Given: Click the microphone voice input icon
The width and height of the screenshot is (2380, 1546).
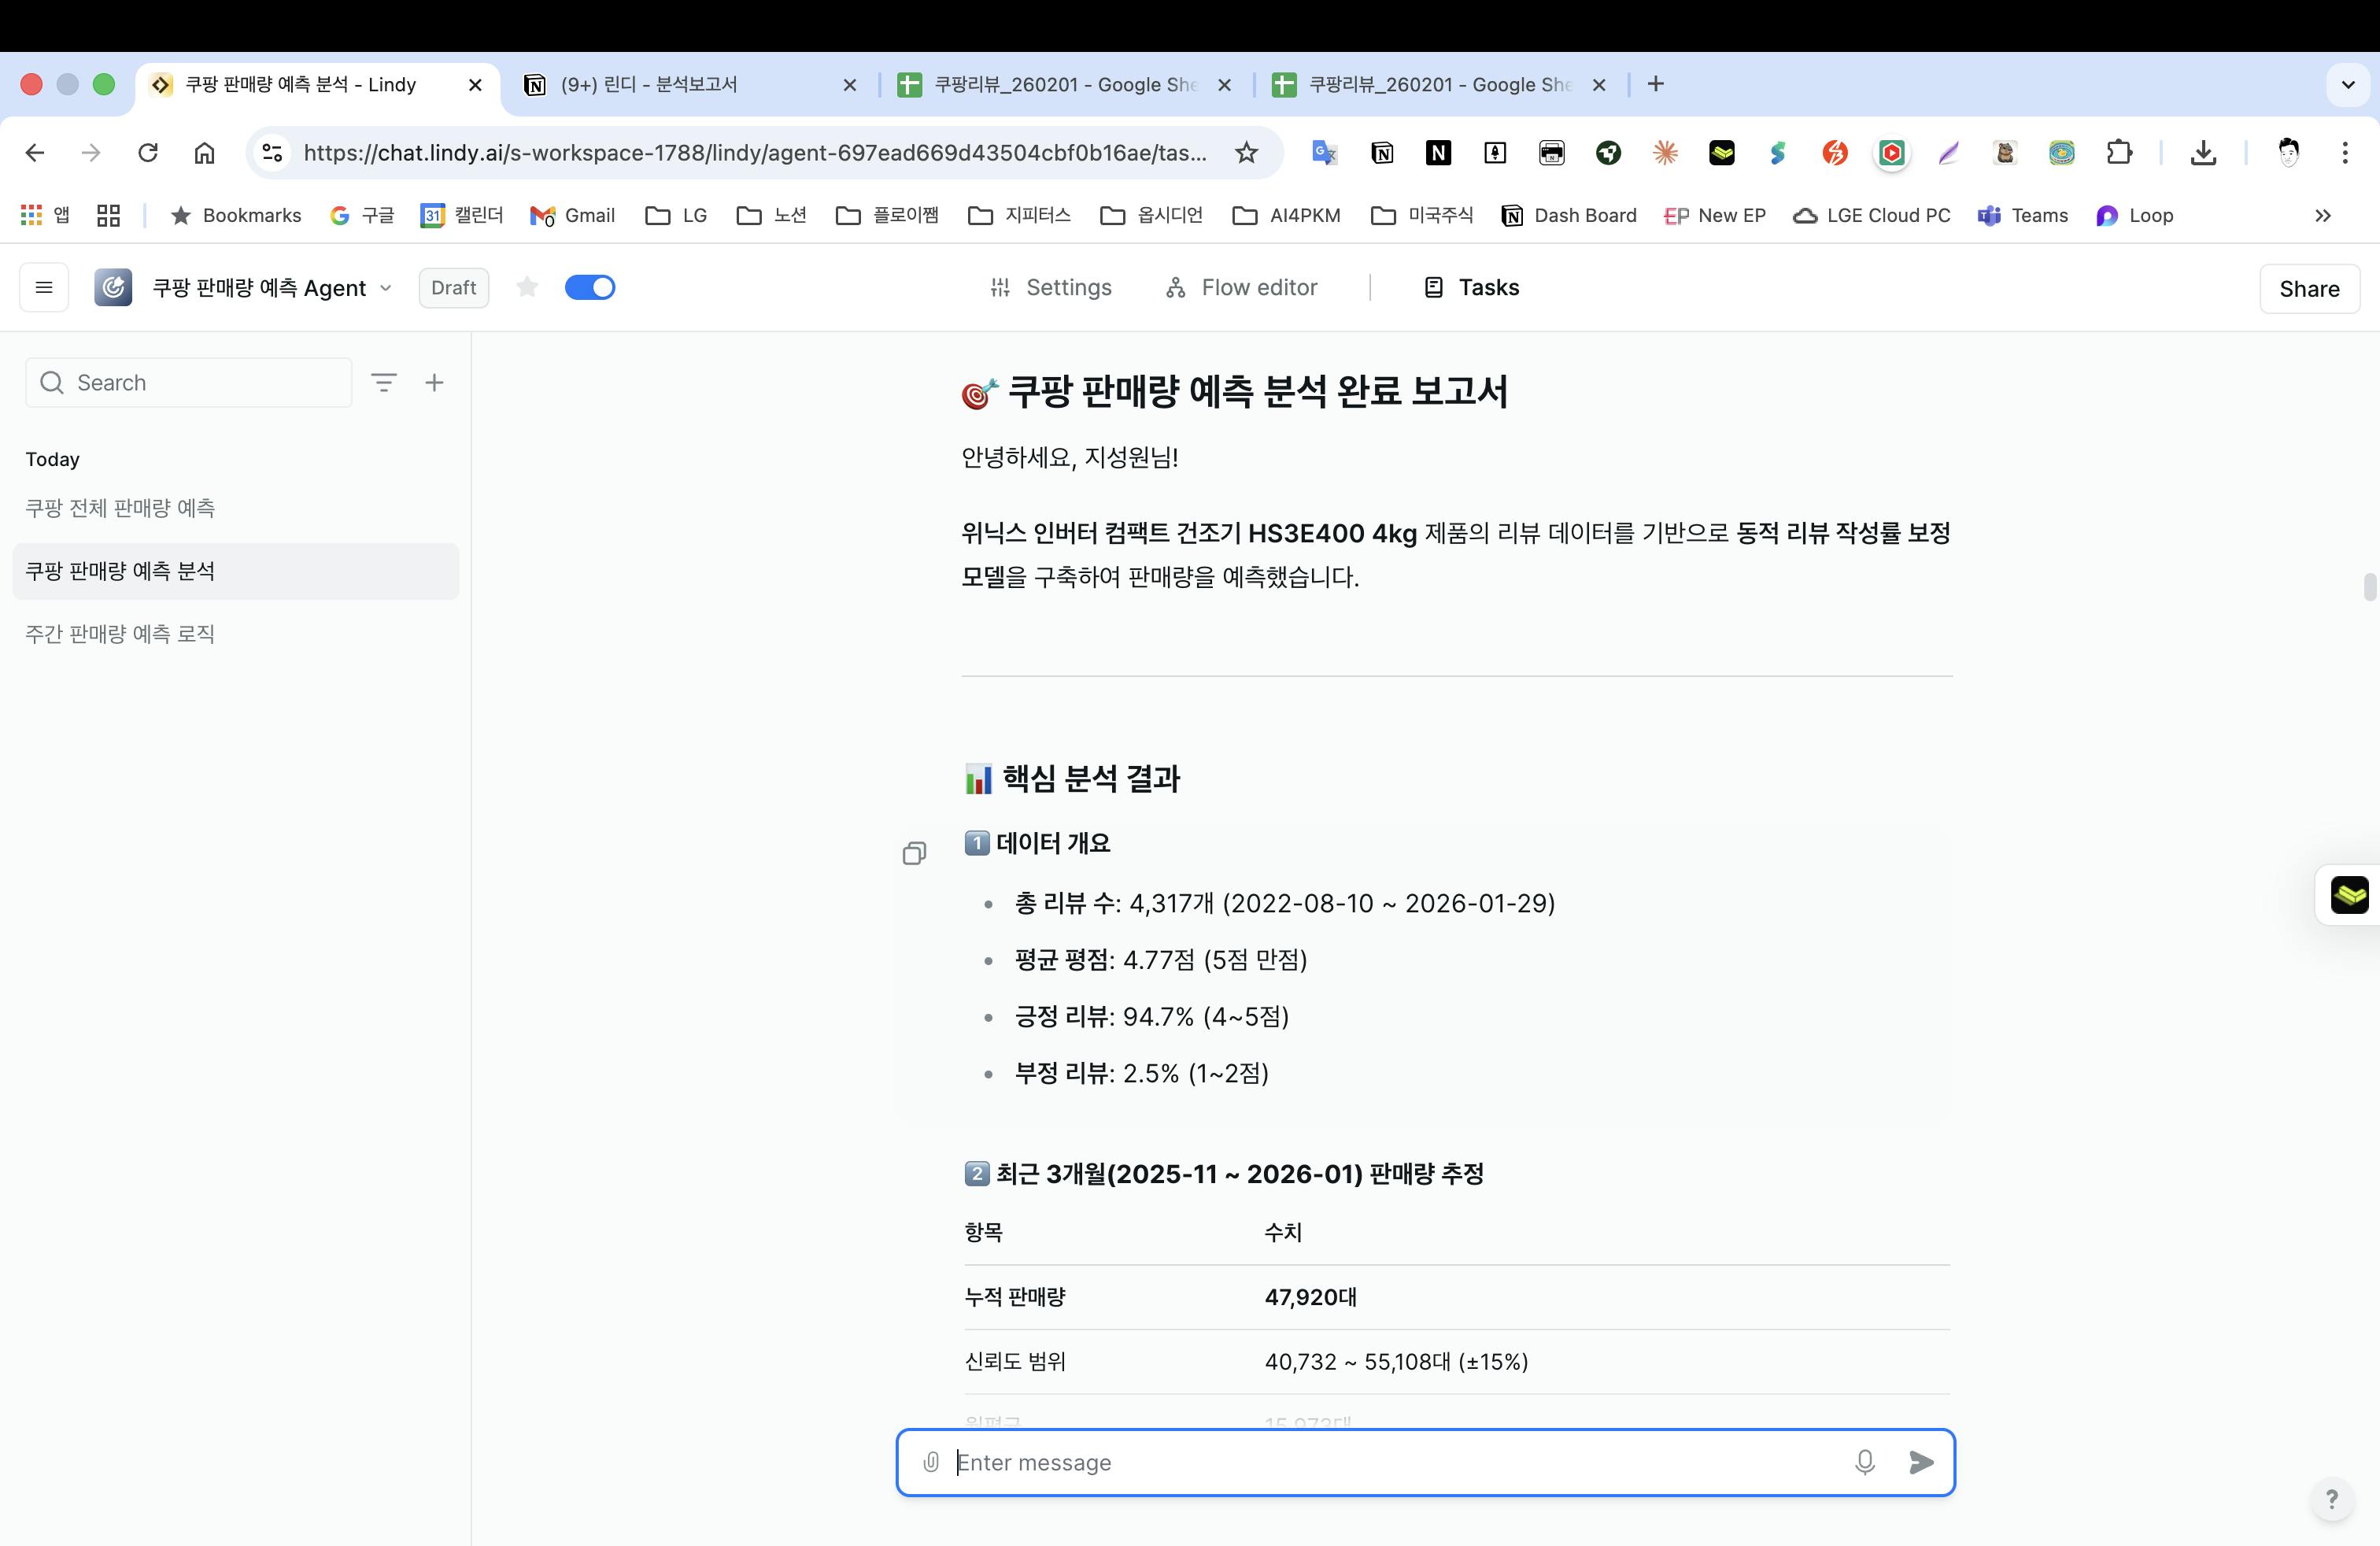Looking at the screenshot, I should click(x=1864, y=1462).
